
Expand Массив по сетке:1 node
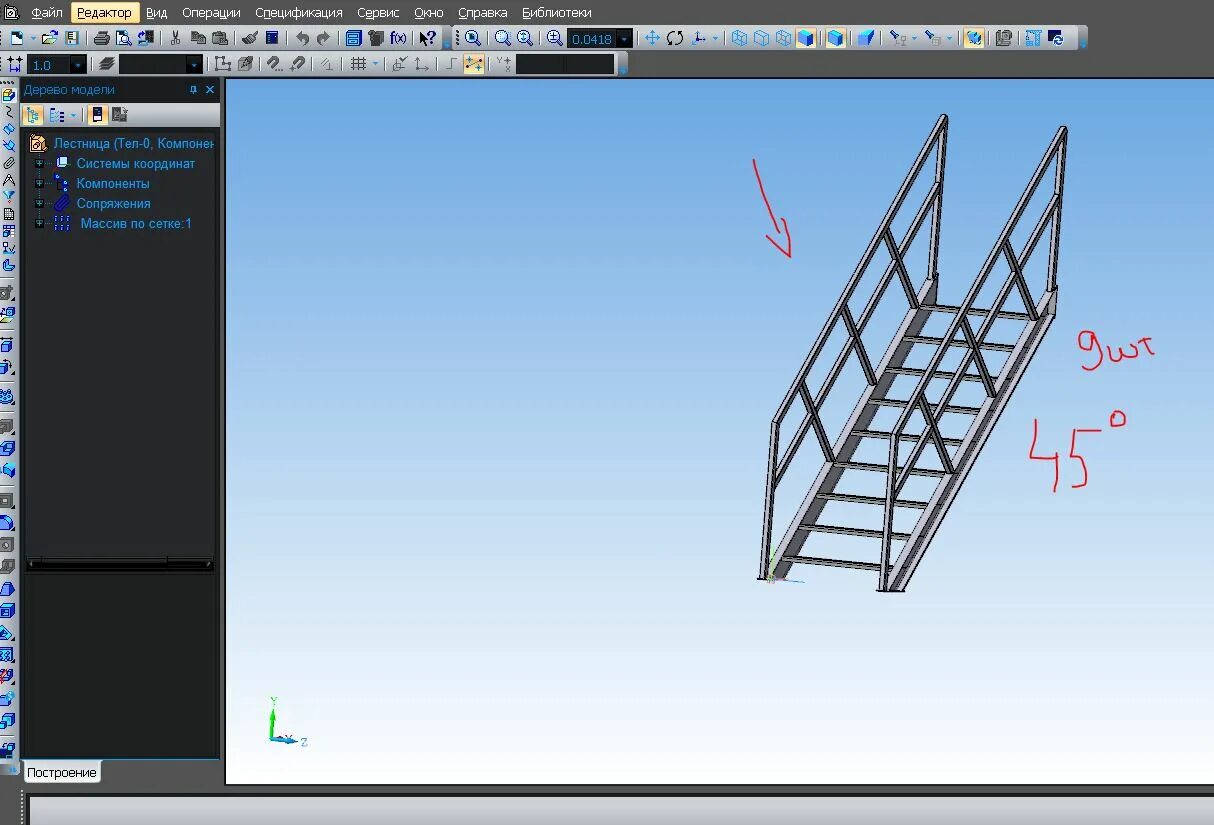39,223
